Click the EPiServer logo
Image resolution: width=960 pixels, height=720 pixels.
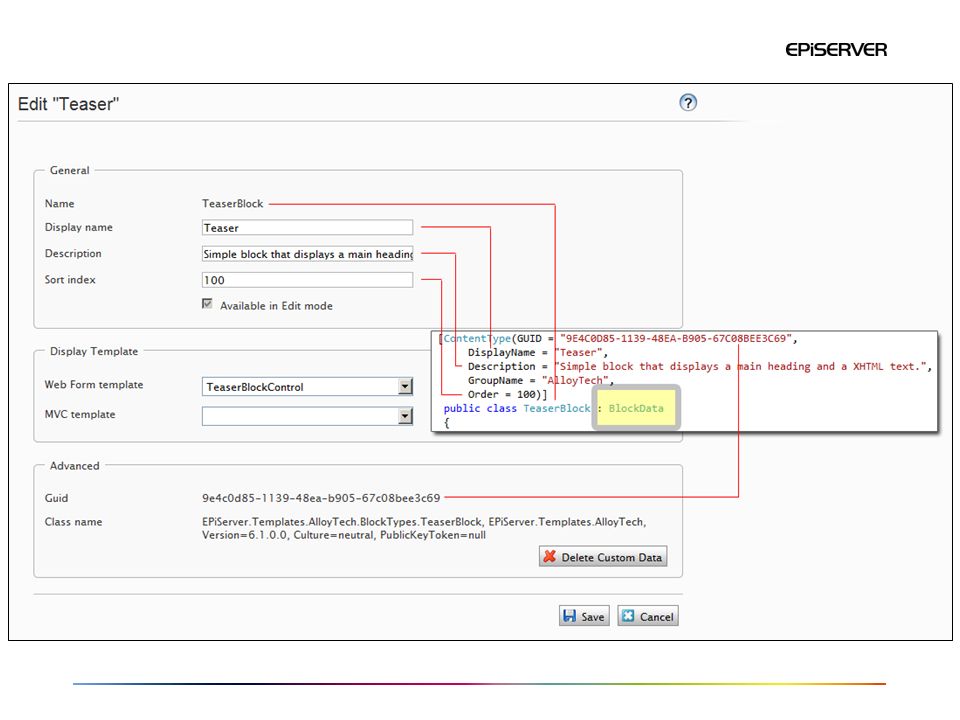click(x=836, y=50)
